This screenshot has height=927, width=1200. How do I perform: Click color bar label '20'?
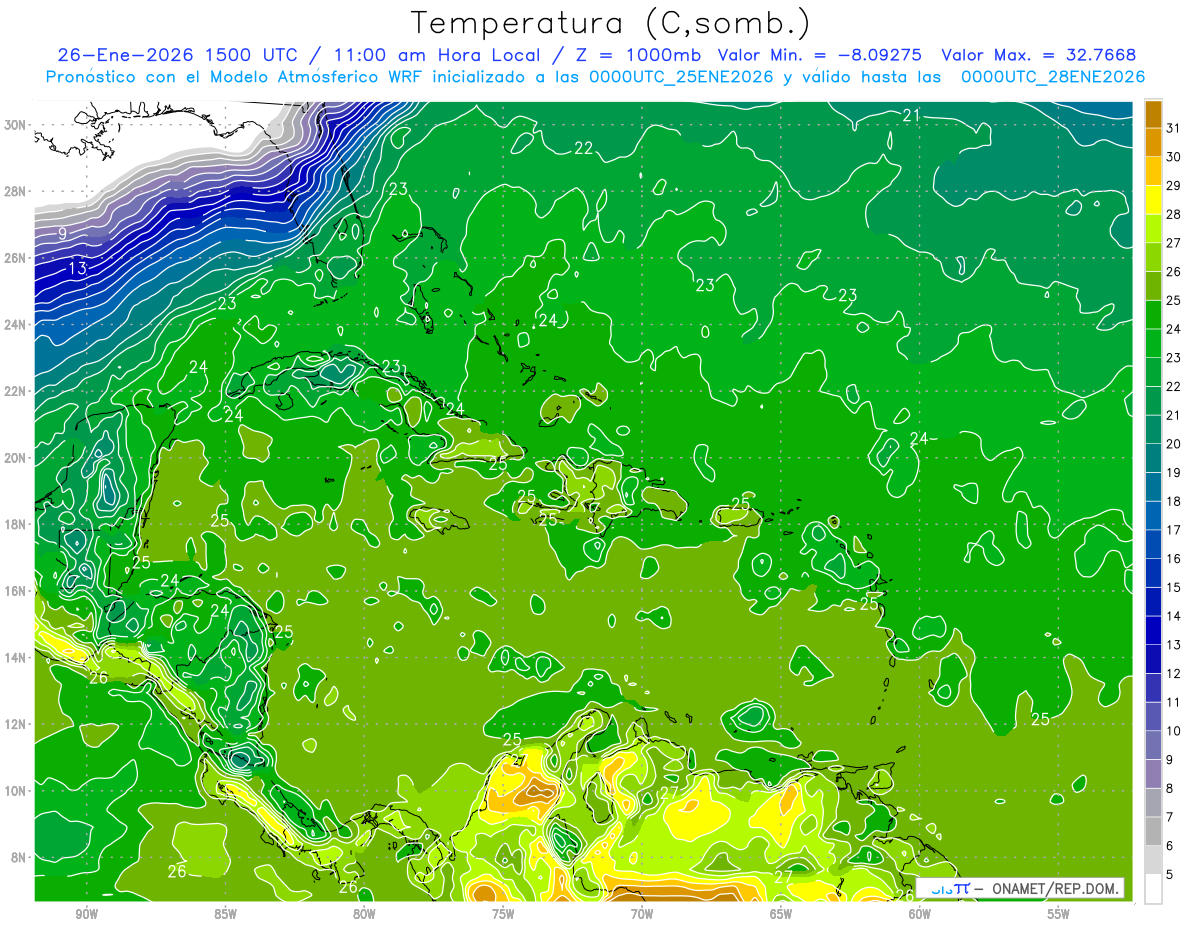[x=1174, y=444]
